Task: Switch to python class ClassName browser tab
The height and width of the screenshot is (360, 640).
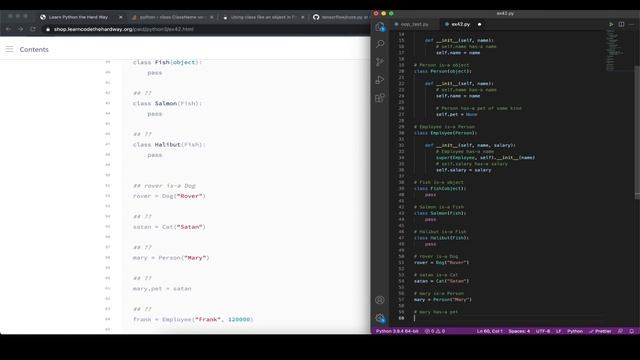Action: coord(171,17)
